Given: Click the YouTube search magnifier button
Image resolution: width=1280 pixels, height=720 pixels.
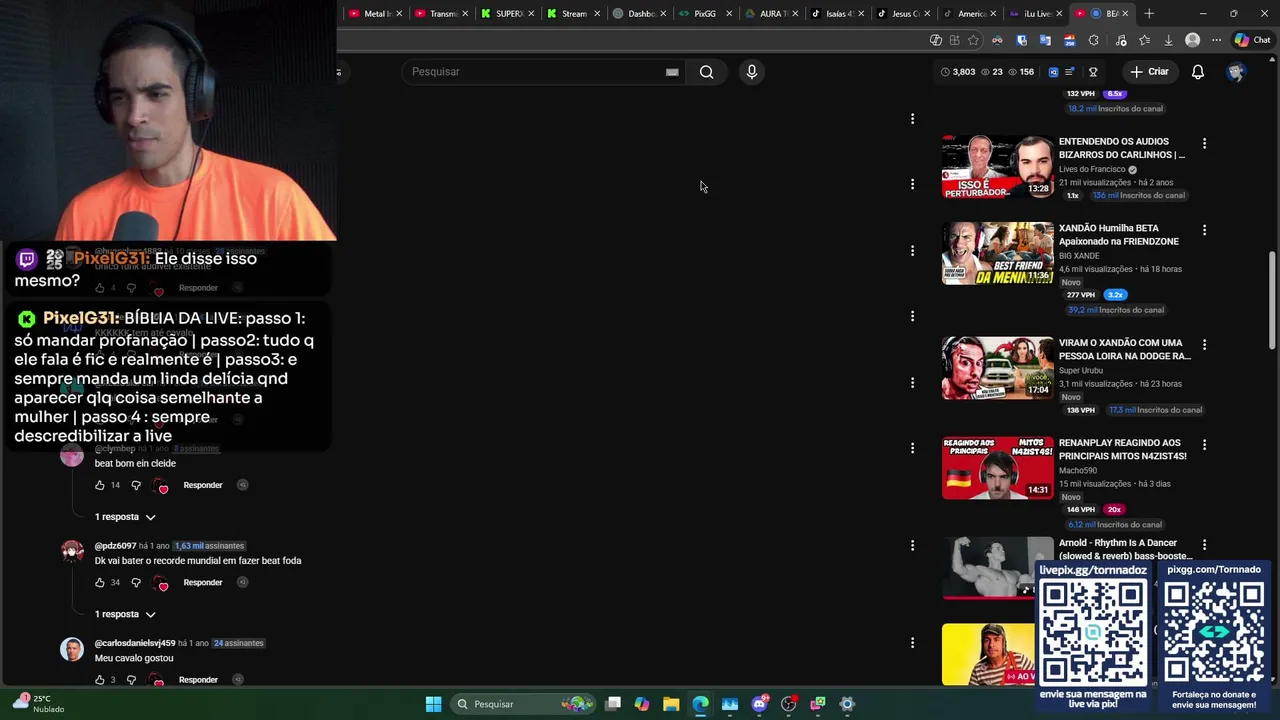Looking at the screenshot, I should click(706, 72).
